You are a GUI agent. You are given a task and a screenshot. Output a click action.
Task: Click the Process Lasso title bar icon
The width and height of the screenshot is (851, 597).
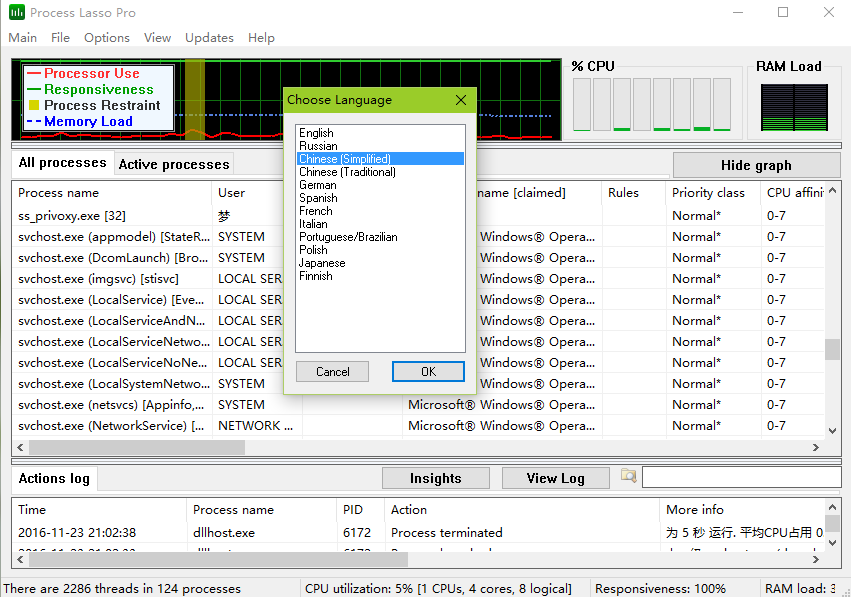(16, 13)
